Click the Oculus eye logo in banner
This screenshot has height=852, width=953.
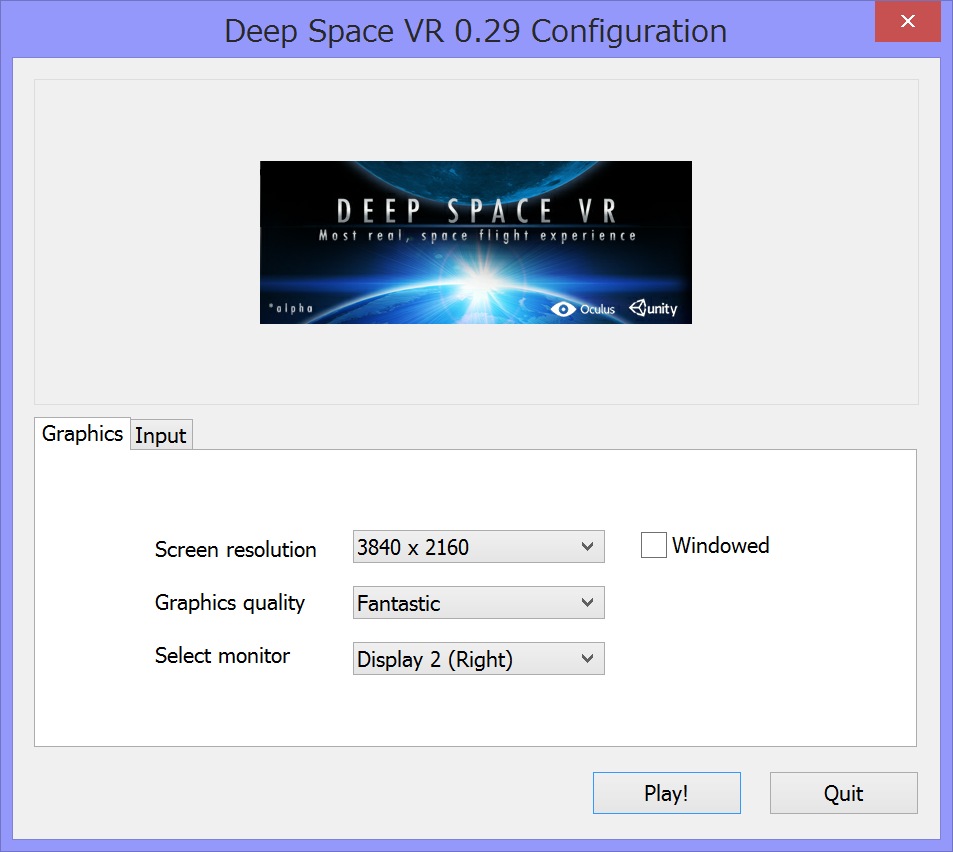click(563, 309)
